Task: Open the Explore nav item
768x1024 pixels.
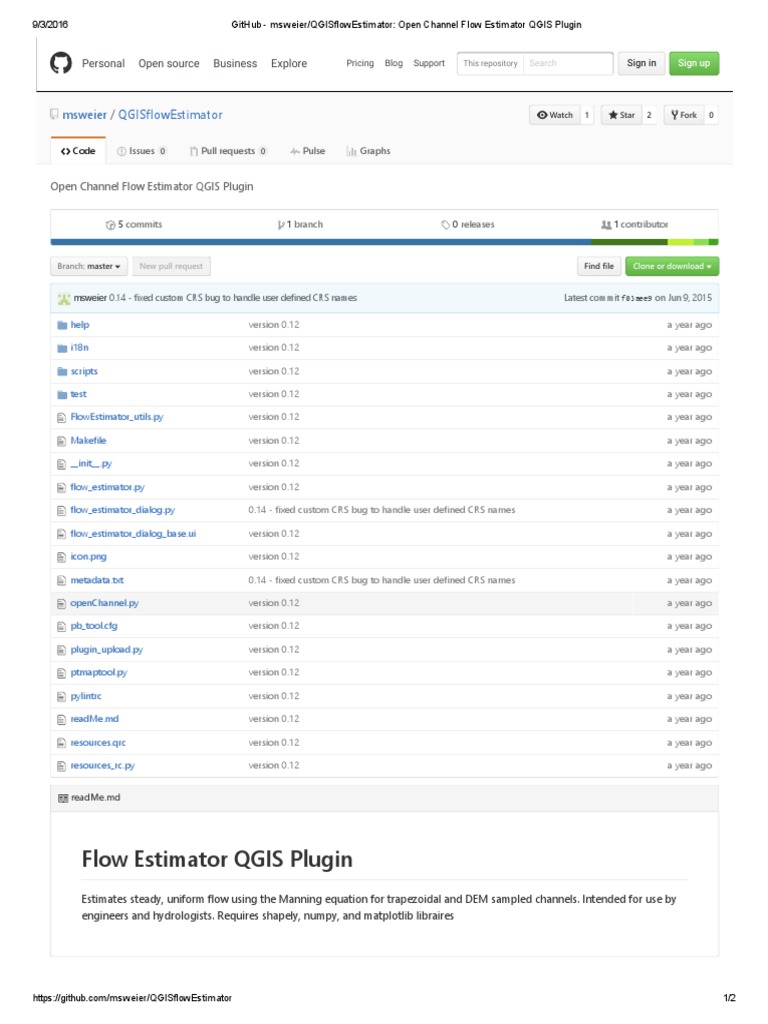Action: pos(289,63)
